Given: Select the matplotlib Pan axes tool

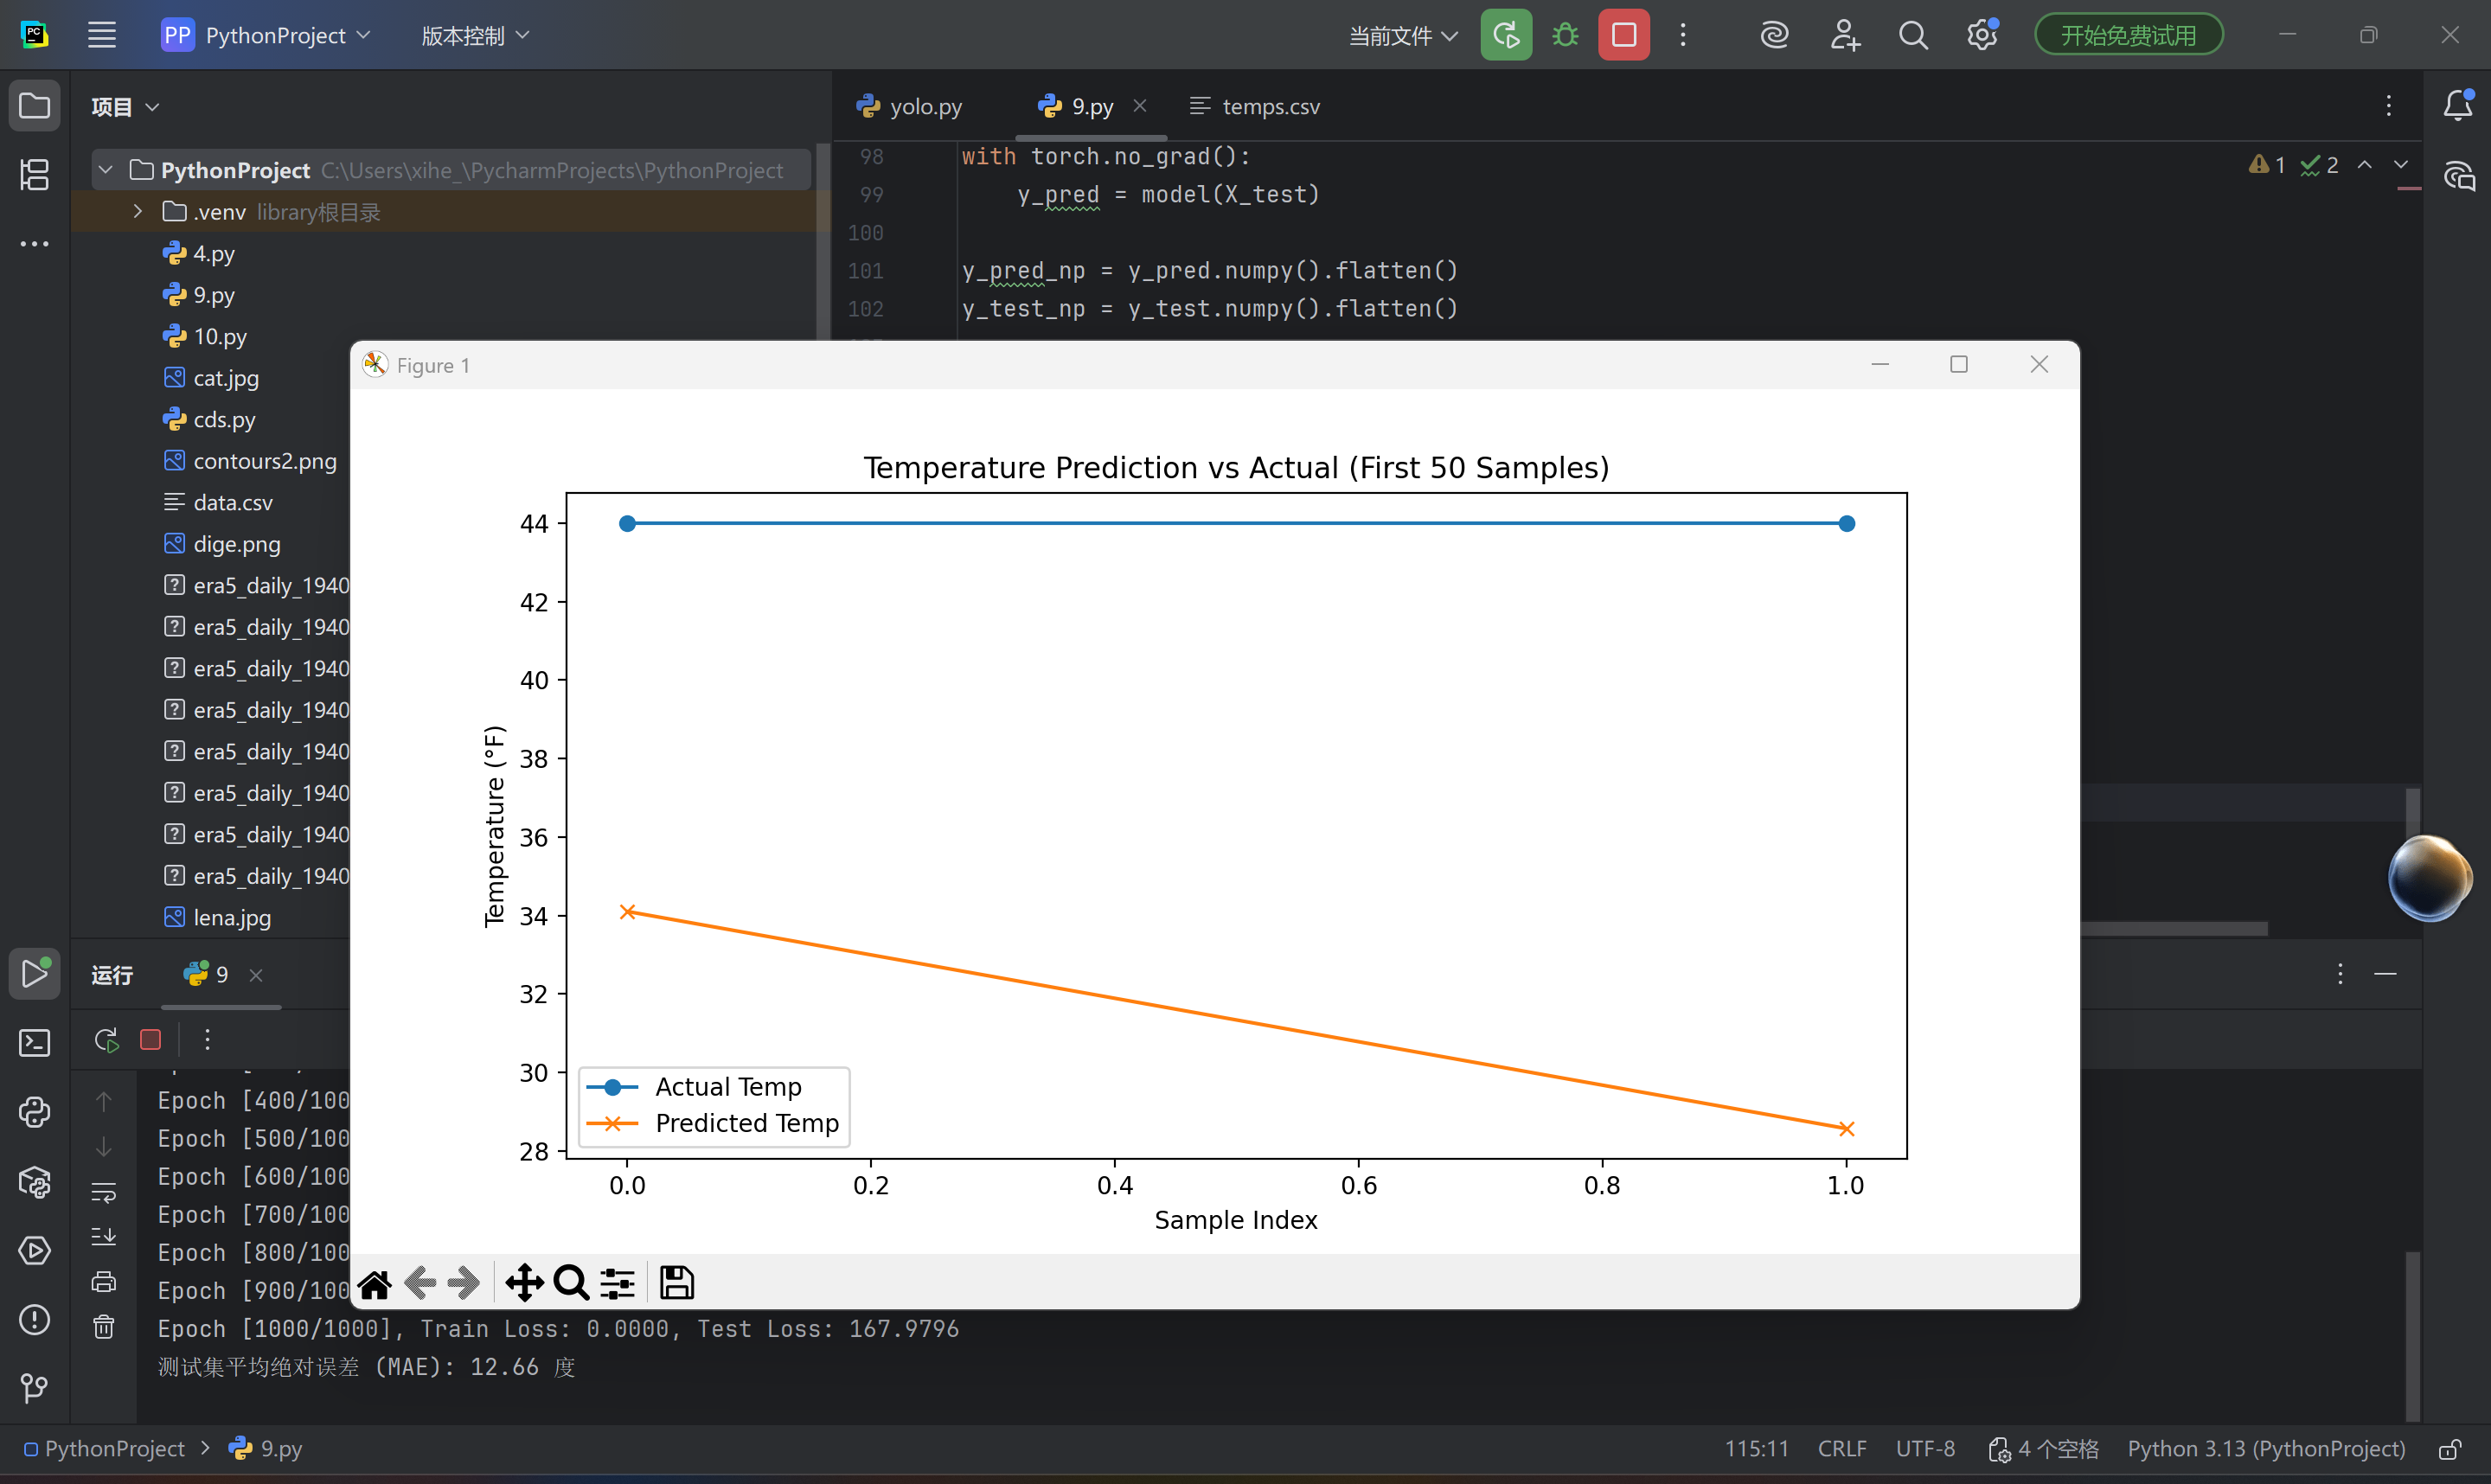Looking at the screenshot, I should click(523, 1283).
